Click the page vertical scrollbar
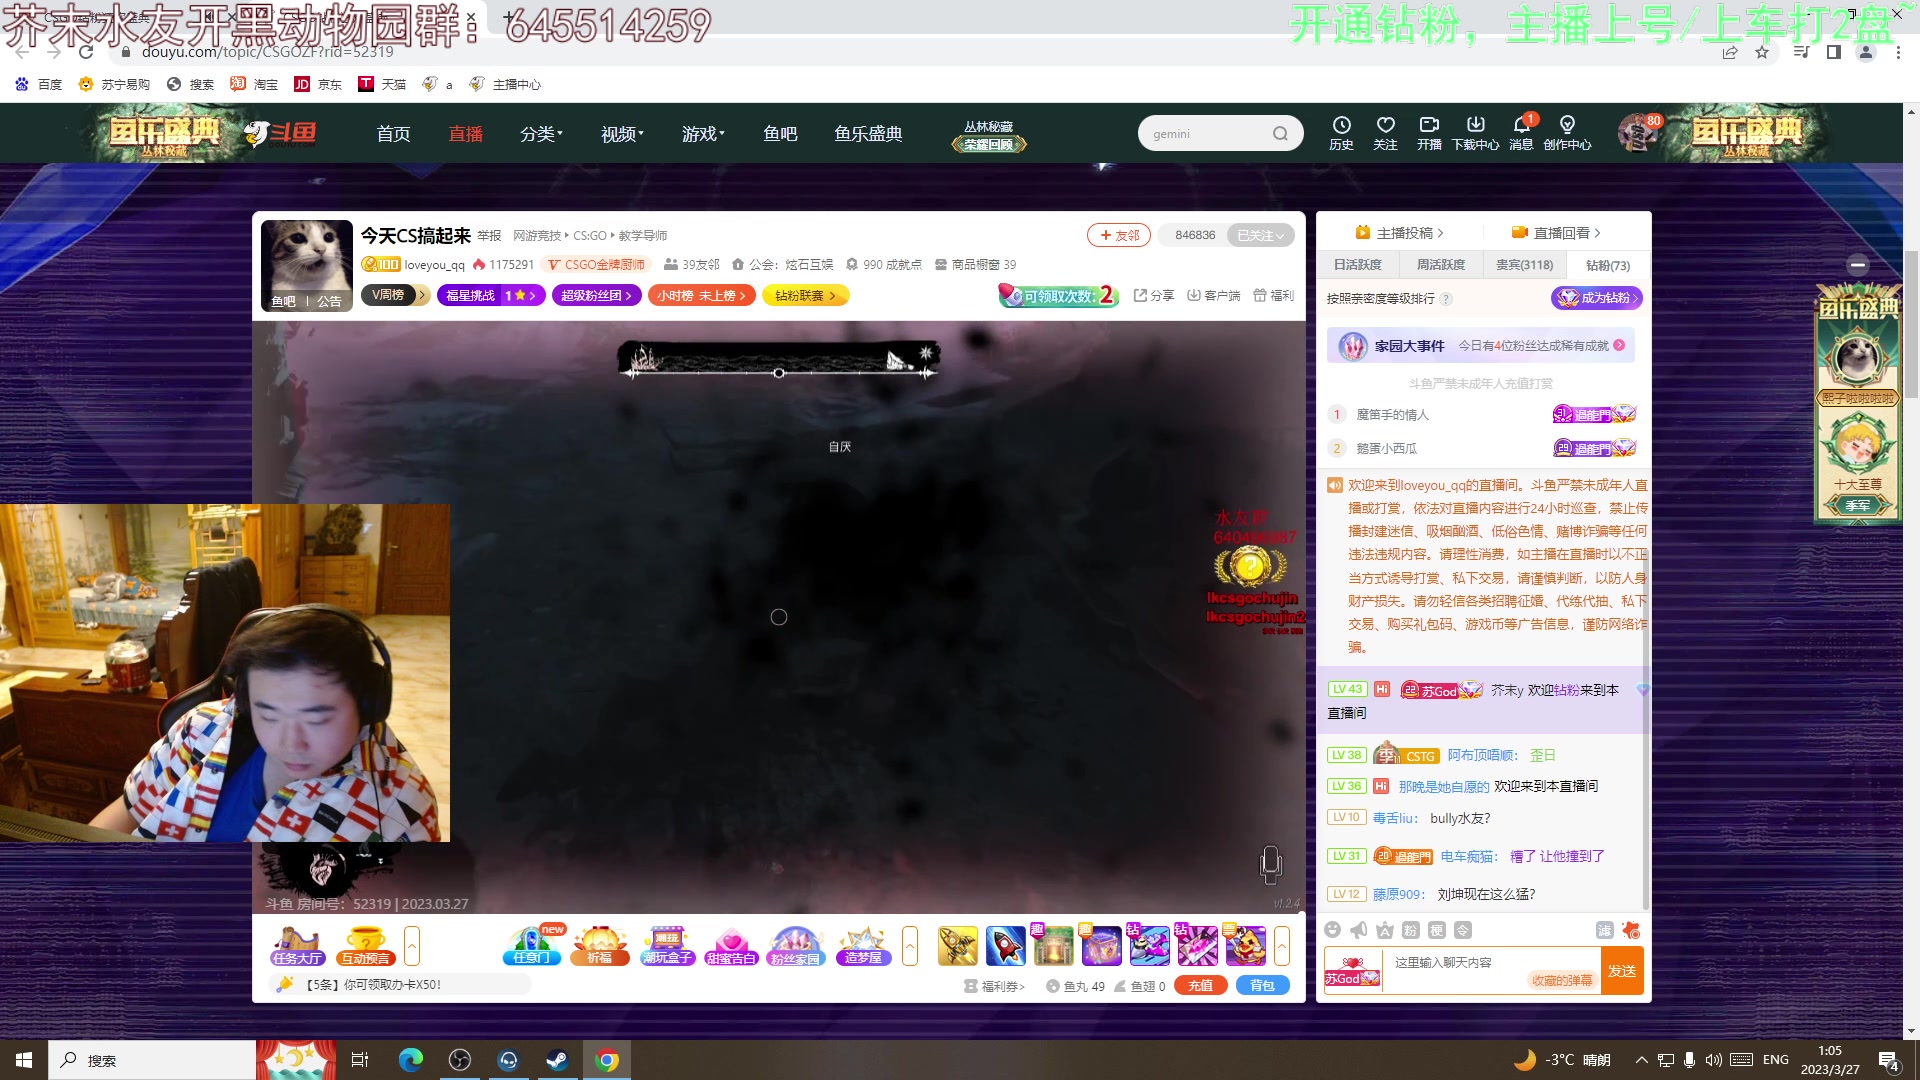 tap(1911, 325)
